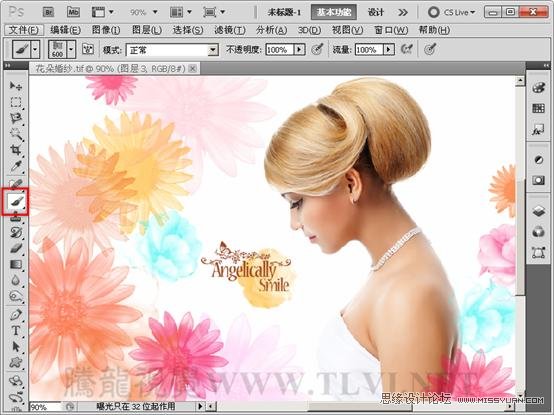Open the Masks panel icon
Image resolution: width=554 pixels, height=415 pixels.
538,180
